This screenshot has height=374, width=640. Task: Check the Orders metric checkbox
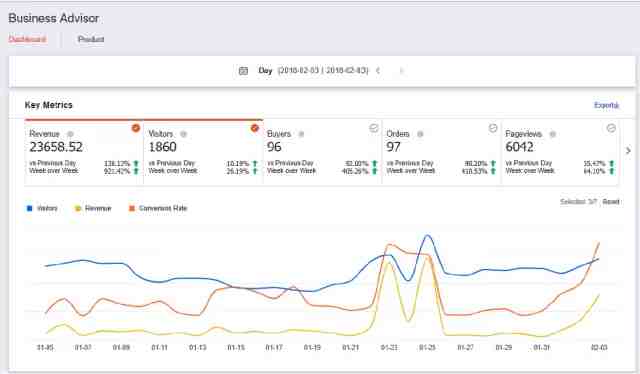(493, 128)
